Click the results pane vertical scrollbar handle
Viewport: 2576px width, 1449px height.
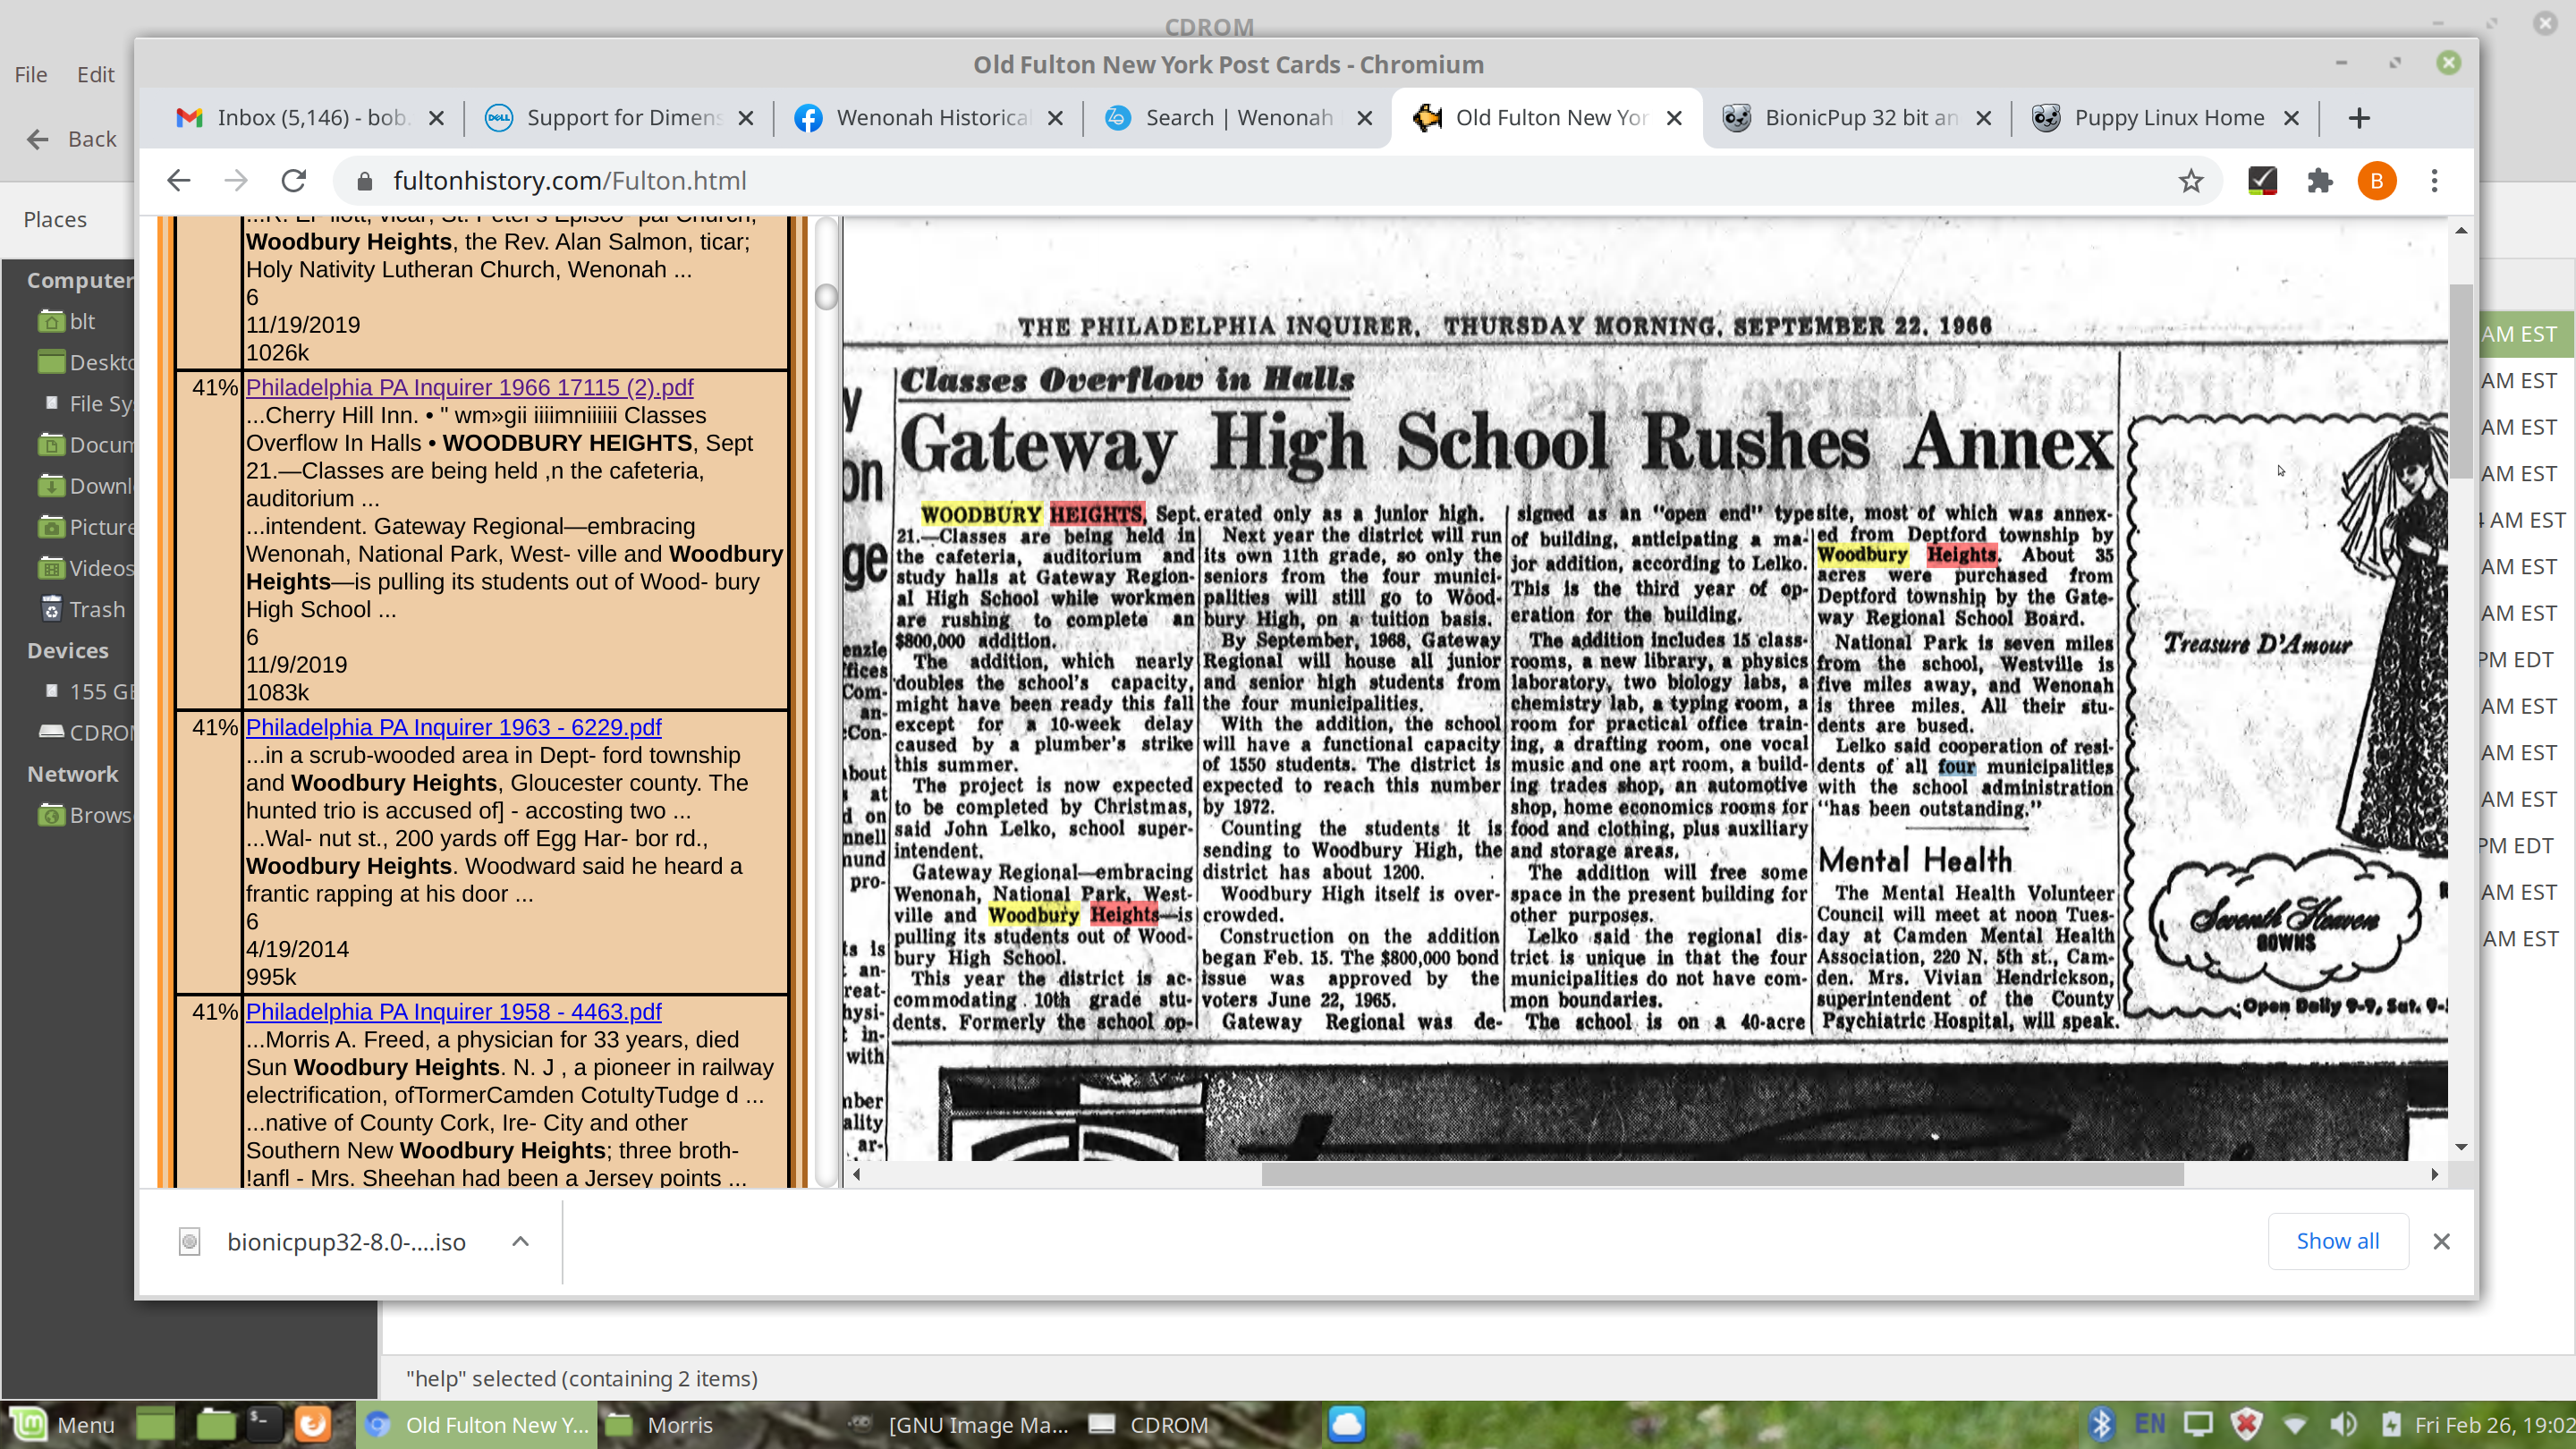tap(826, 296)
